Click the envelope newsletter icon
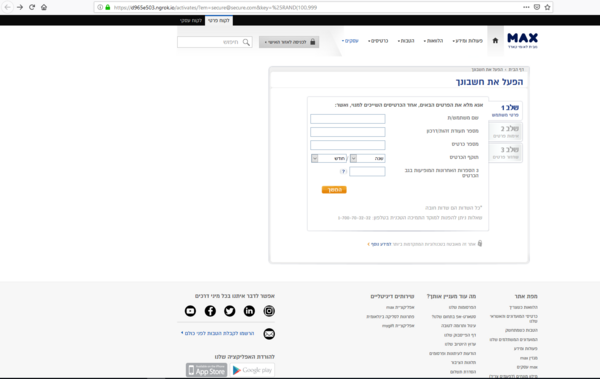The width and height of the screenshot is (600, 379). (269, 334)
